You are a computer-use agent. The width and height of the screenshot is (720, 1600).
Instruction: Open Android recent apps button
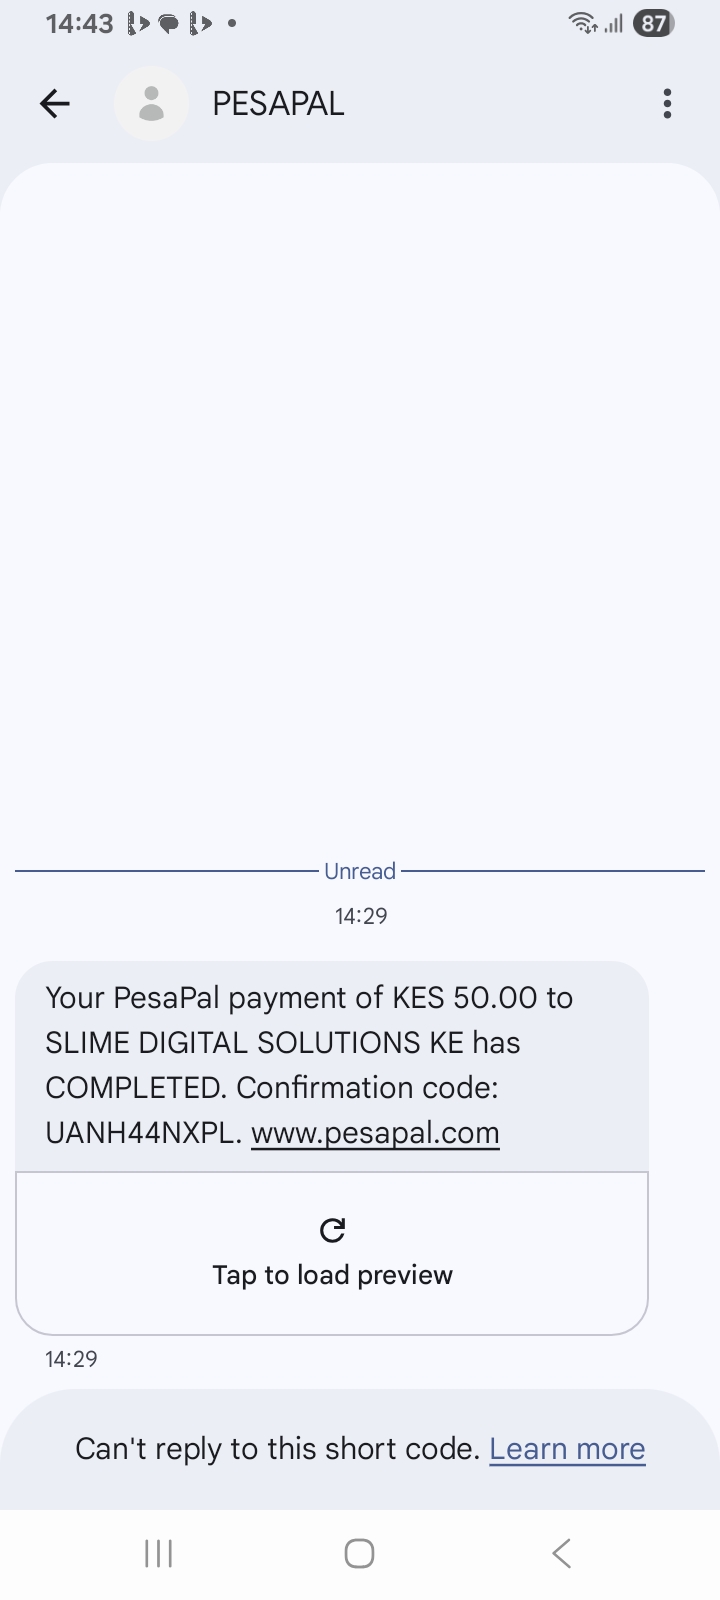click(158, 1553)
